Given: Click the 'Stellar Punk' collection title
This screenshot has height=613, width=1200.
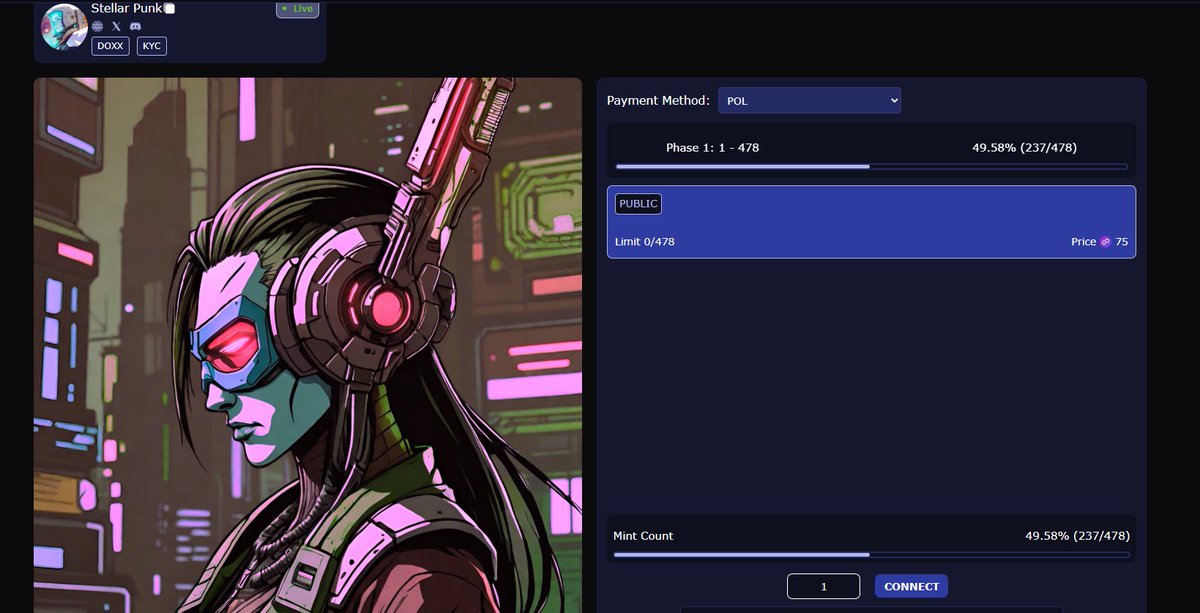Looking at the screenshot, I should point(127,8).
